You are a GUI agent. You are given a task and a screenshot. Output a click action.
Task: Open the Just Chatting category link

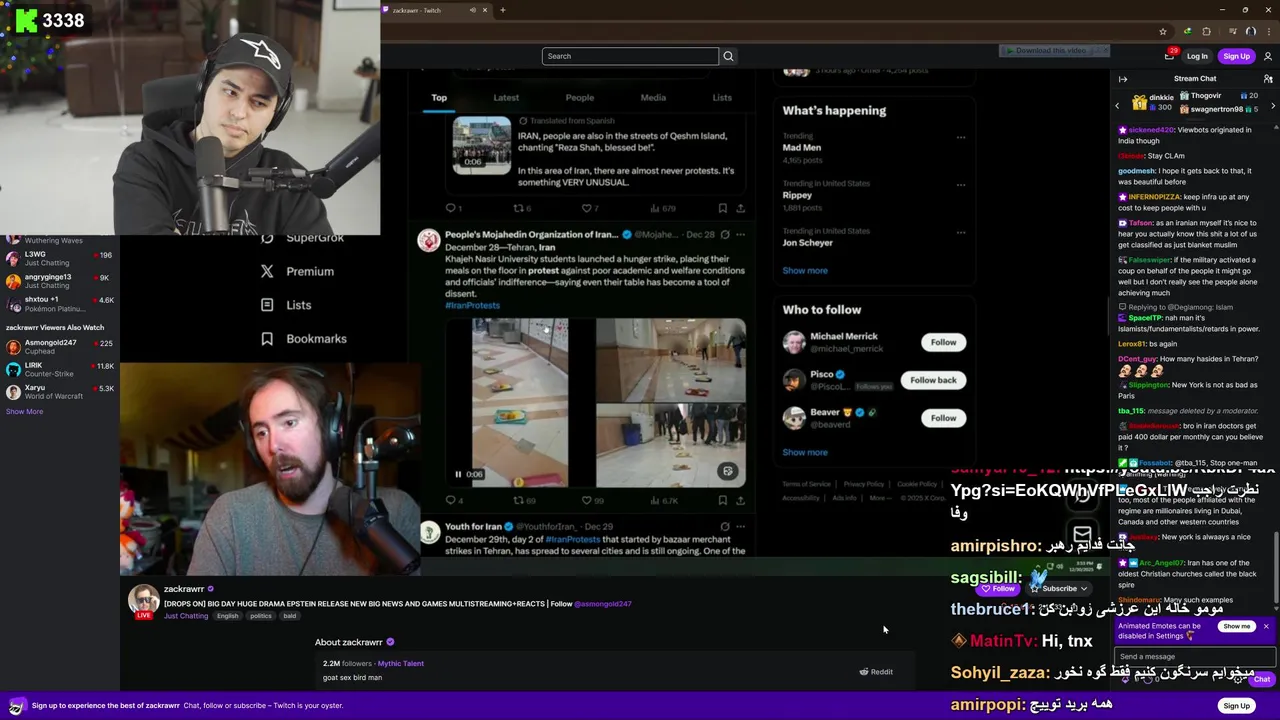(186, 616)
